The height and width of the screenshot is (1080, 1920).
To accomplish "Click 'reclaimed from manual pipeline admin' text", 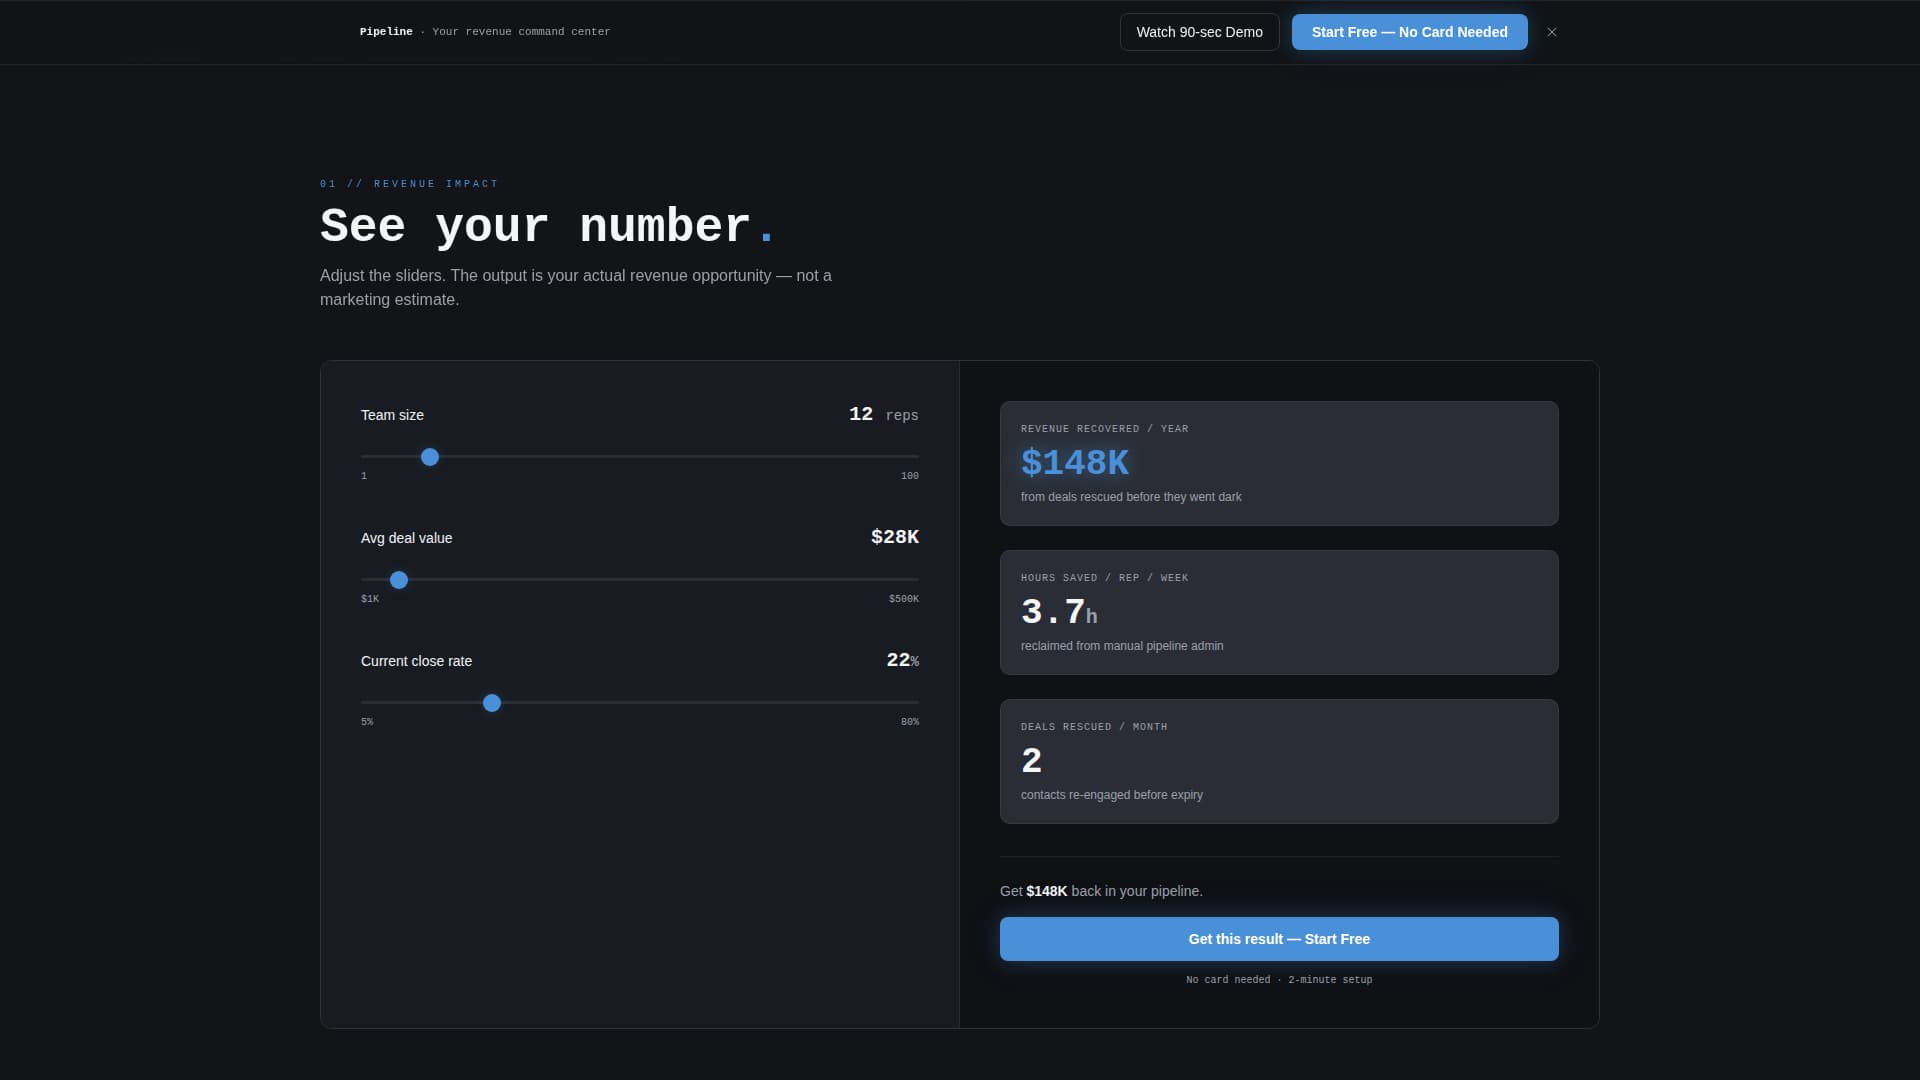I will (1122, 646).
